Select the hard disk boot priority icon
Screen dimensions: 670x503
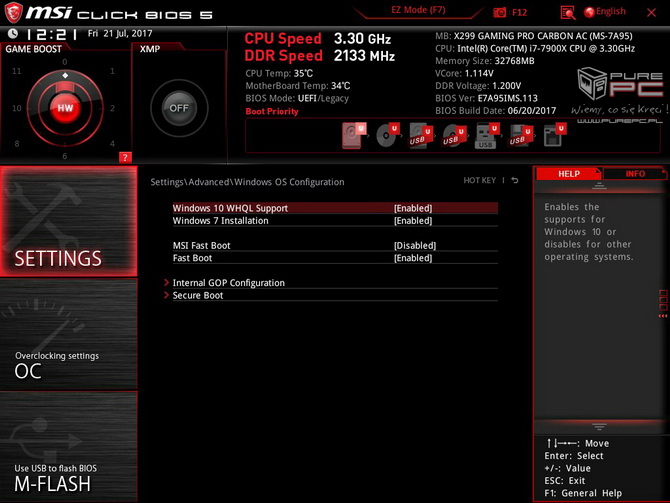tap(354, 135)
